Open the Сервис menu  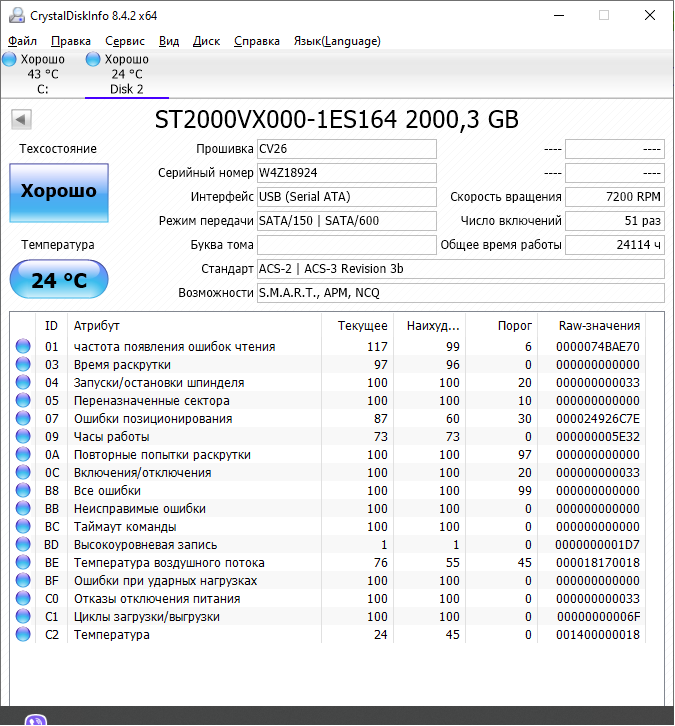click(124, 41)
